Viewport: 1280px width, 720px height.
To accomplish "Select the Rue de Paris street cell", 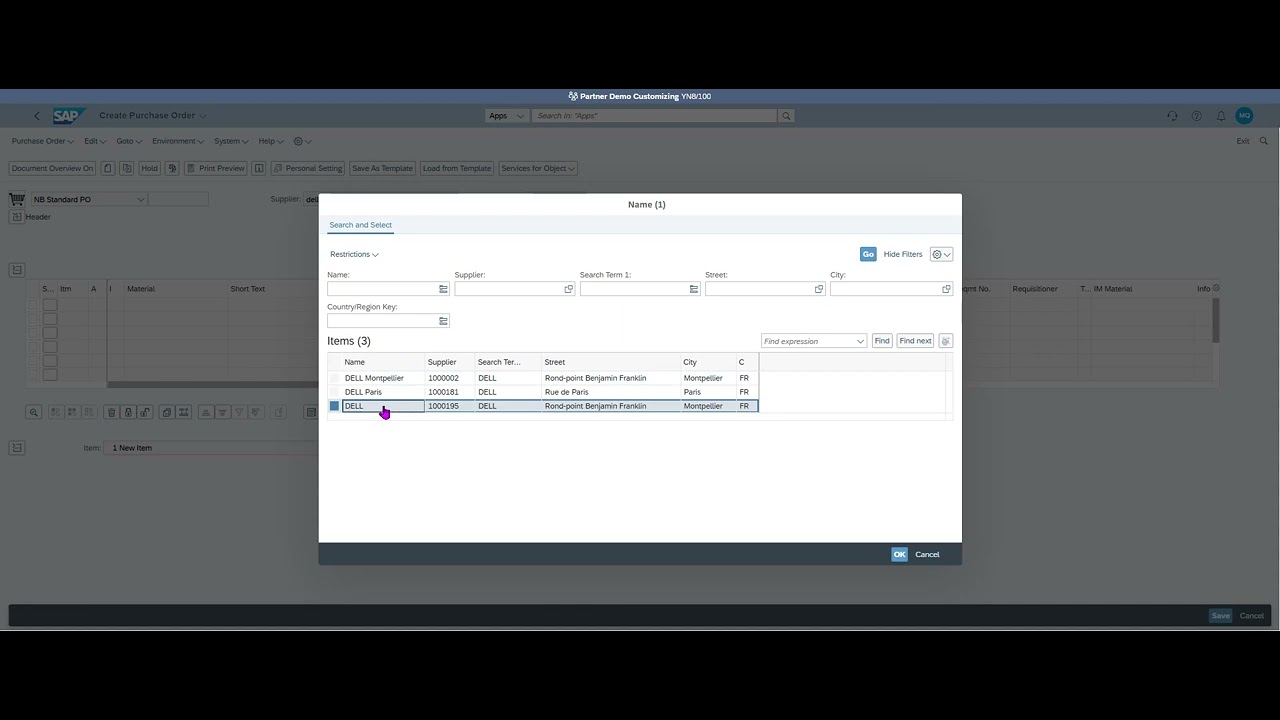I will (x=610, y=392).
